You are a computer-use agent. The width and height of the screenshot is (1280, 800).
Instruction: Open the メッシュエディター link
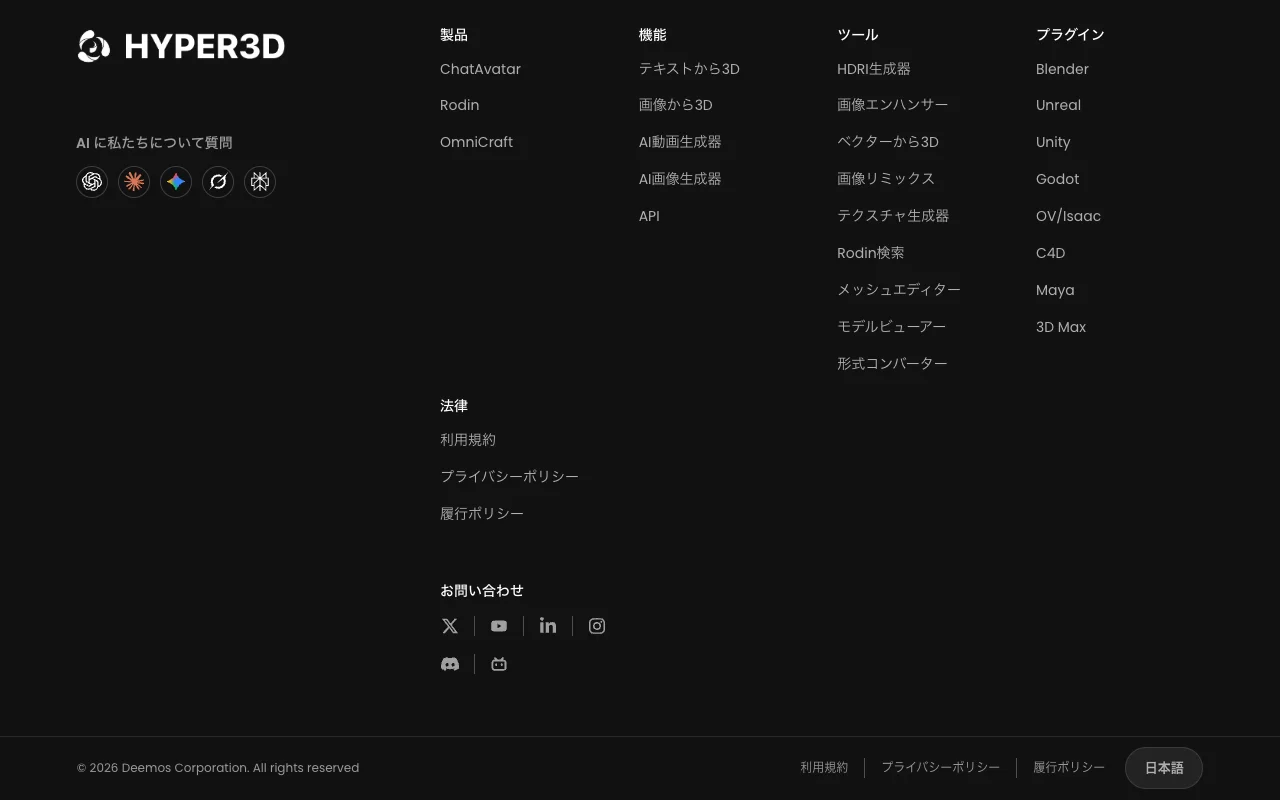pyautogui.click(x=899, y=290)
